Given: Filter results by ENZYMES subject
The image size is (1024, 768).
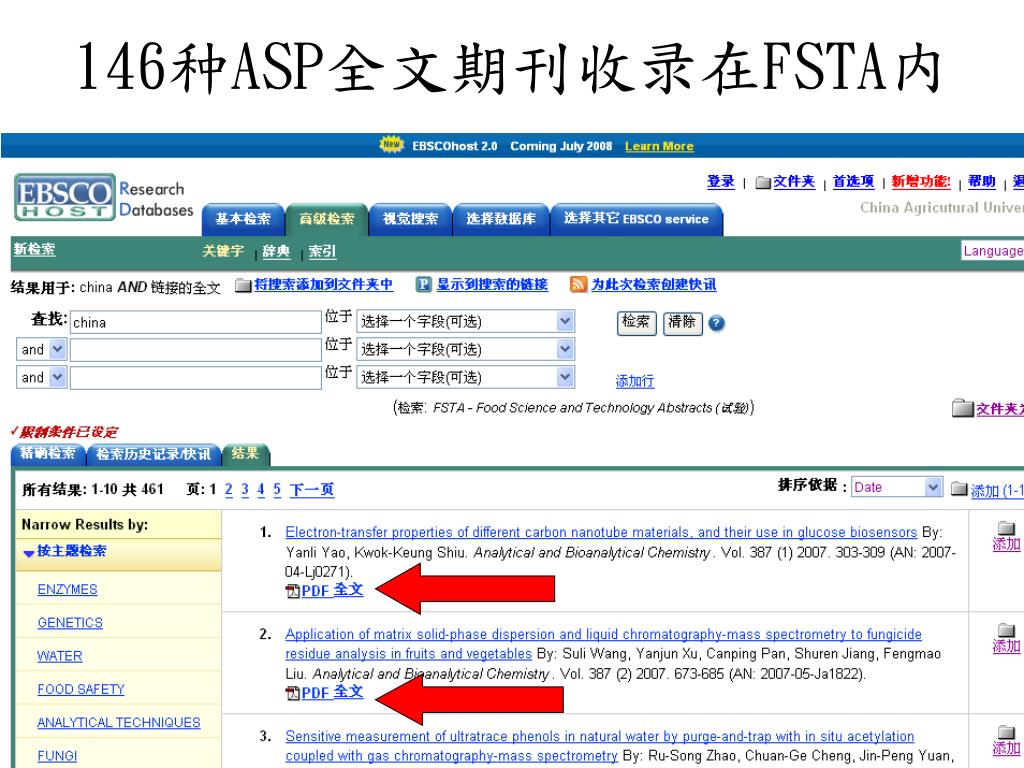Looking at the screenshot, I should [67, 590].
